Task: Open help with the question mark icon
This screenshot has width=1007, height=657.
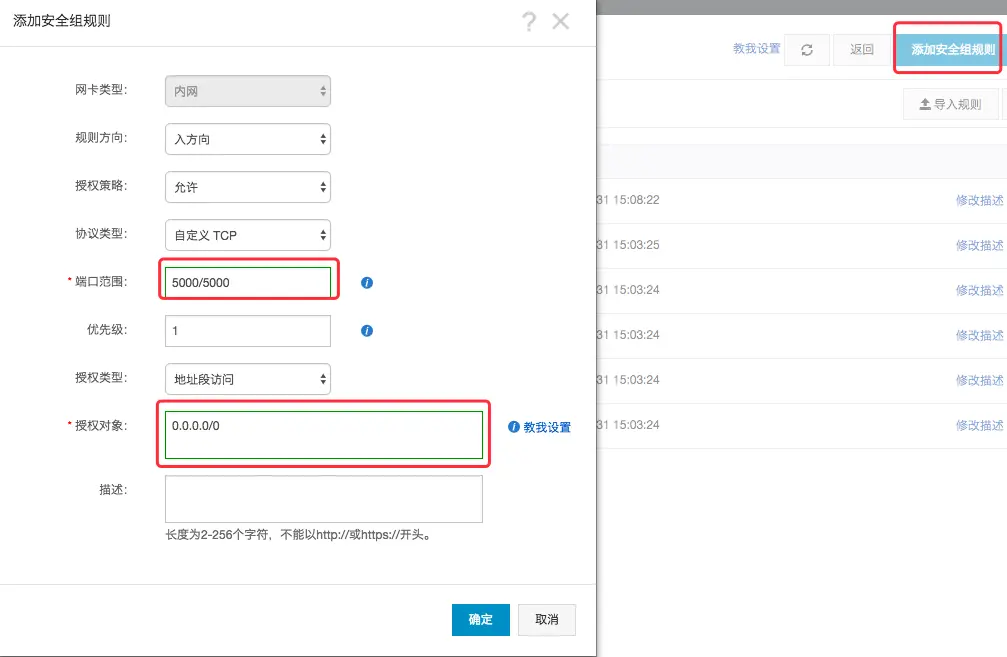Action: tap(529, 21)
